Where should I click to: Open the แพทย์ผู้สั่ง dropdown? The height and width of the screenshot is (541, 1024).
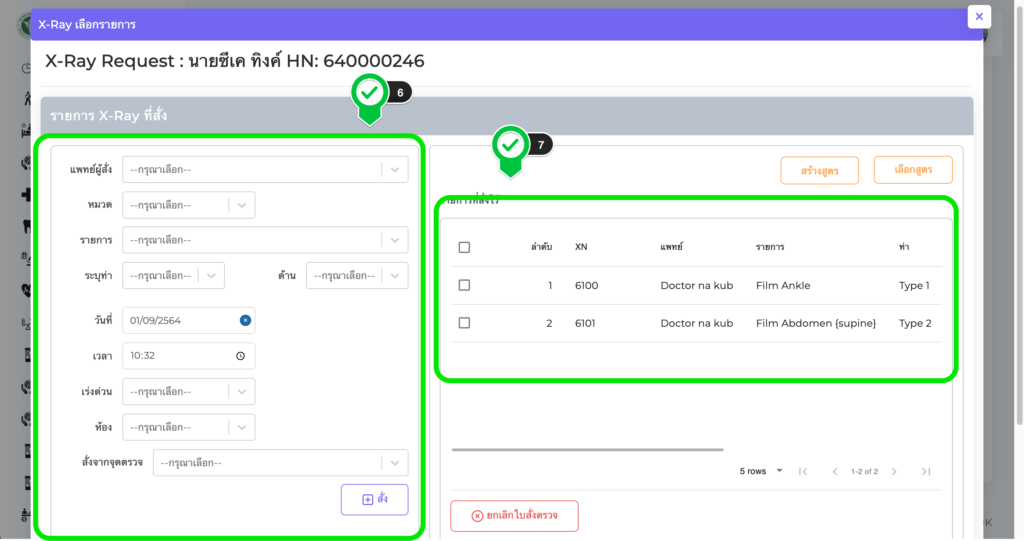[x=265, y=170]
